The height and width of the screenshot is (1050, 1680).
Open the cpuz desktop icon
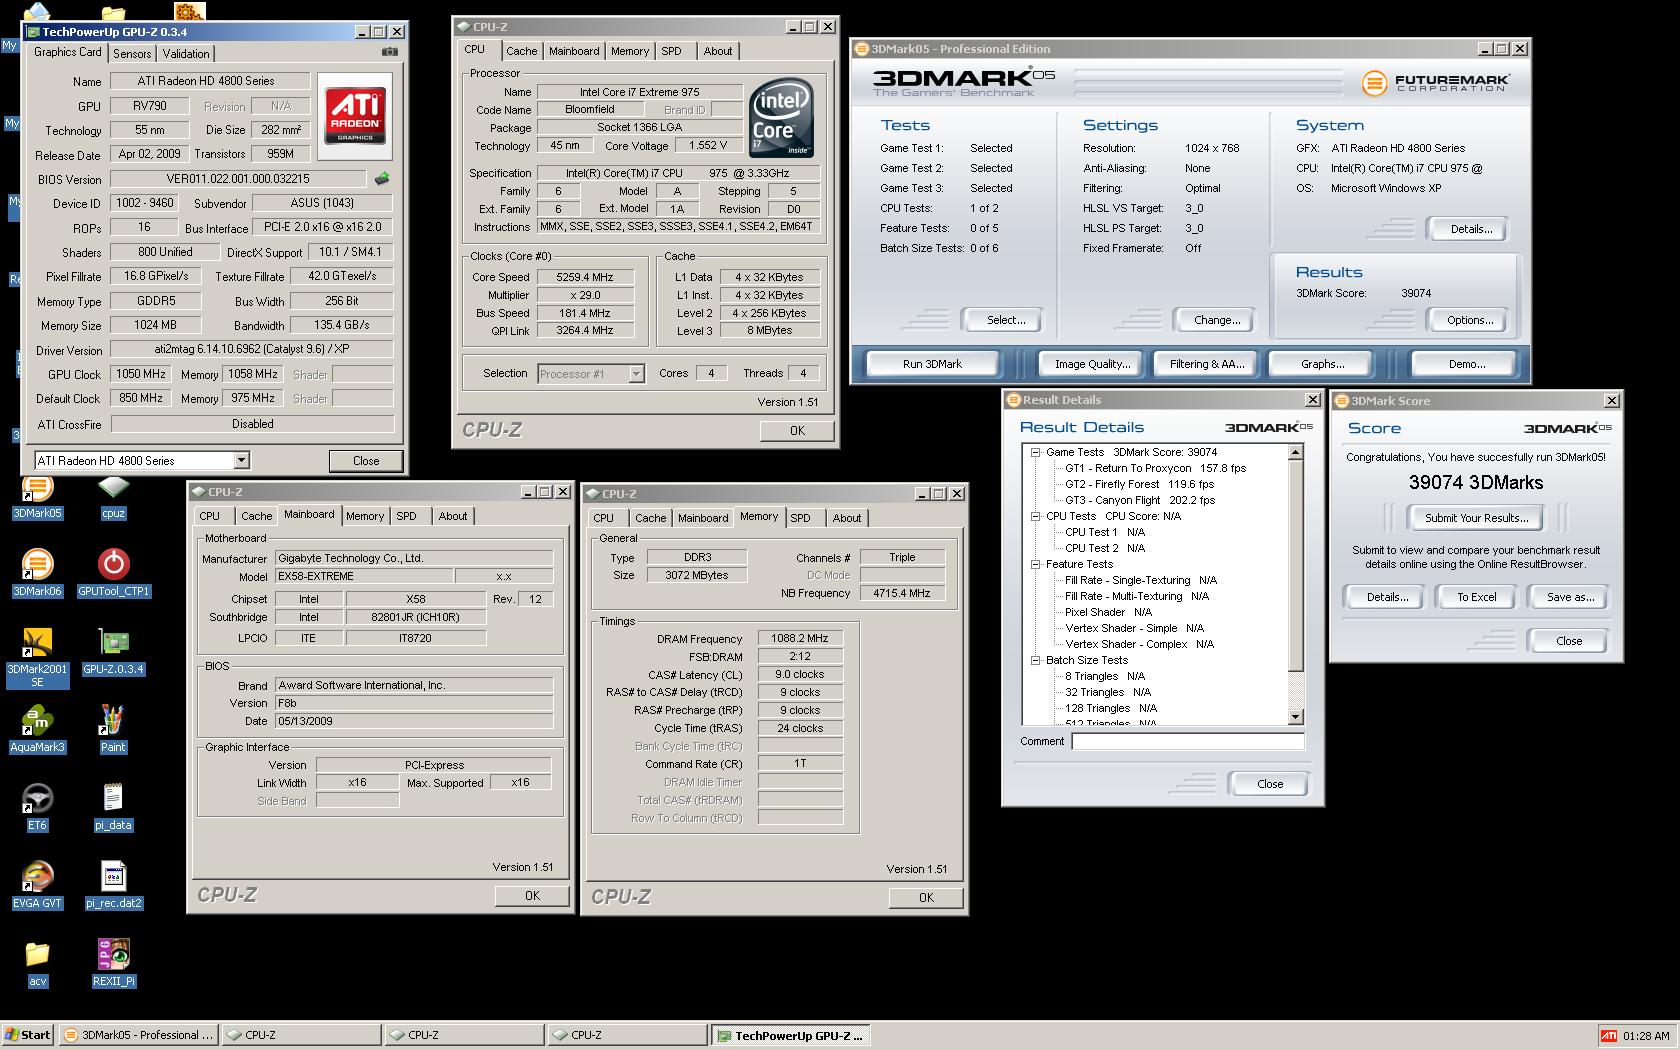pyautogui.click(x=113, y=497)
